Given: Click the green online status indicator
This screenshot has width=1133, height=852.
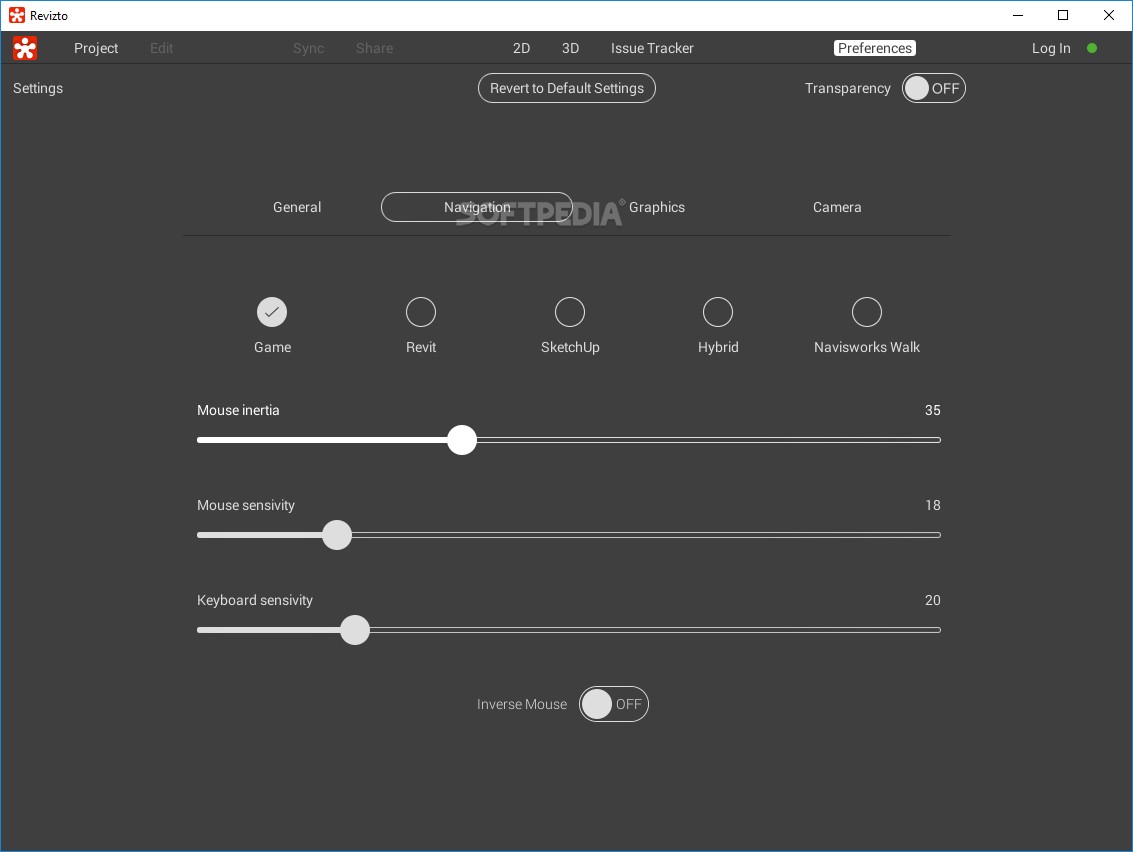Looking at the screenshot, I should (x=1092, y=48).
